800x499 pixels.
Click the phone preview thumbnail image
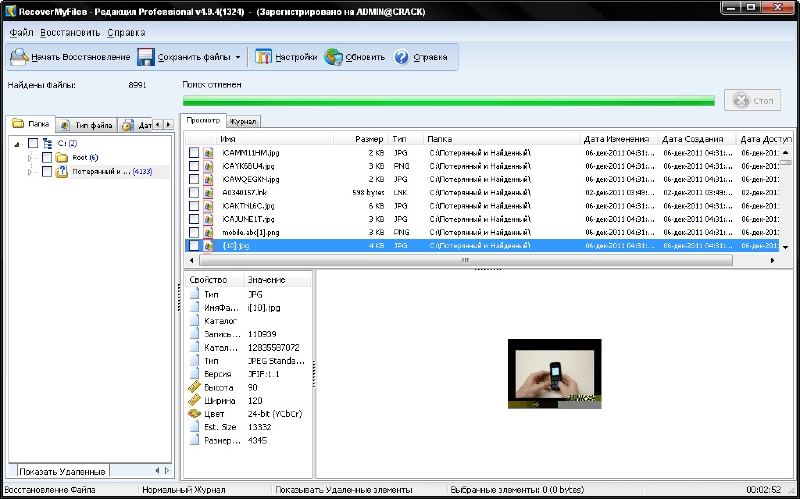coord(556,375)
